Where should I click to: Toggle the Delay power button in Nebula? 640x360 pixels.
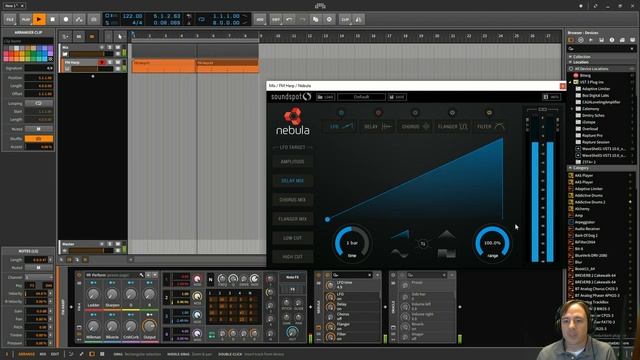[x=378, y=113]
